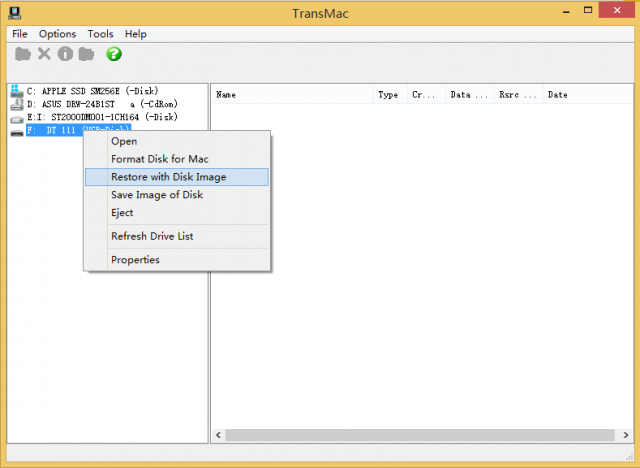Image resolution: width=640 pixels, height=468 pixels.
Task: Maximize the TransMac window
Action: point(588,10)
